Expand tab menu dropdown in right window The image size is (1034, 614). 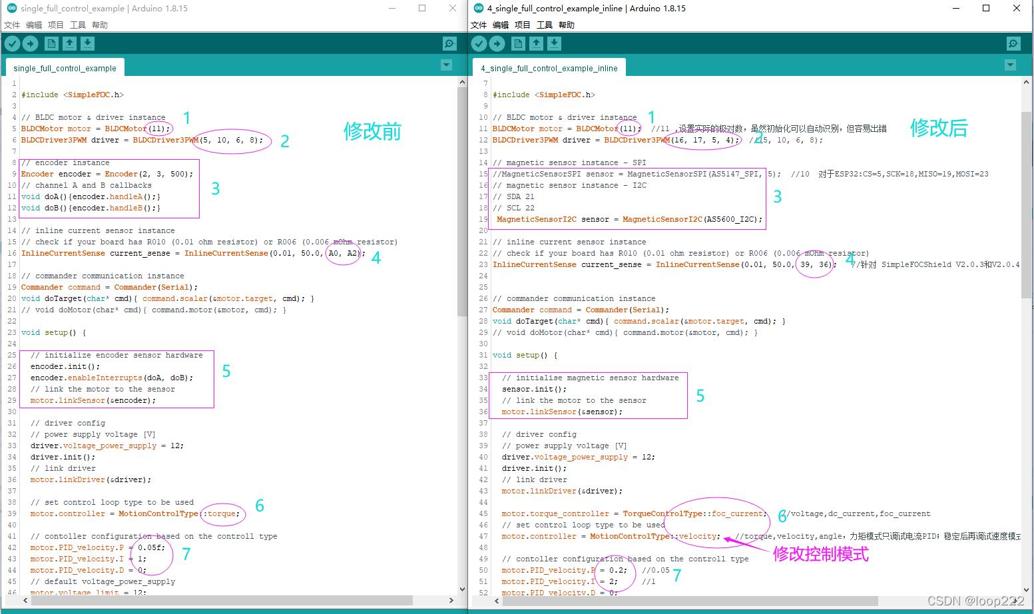pos(1010,65)
